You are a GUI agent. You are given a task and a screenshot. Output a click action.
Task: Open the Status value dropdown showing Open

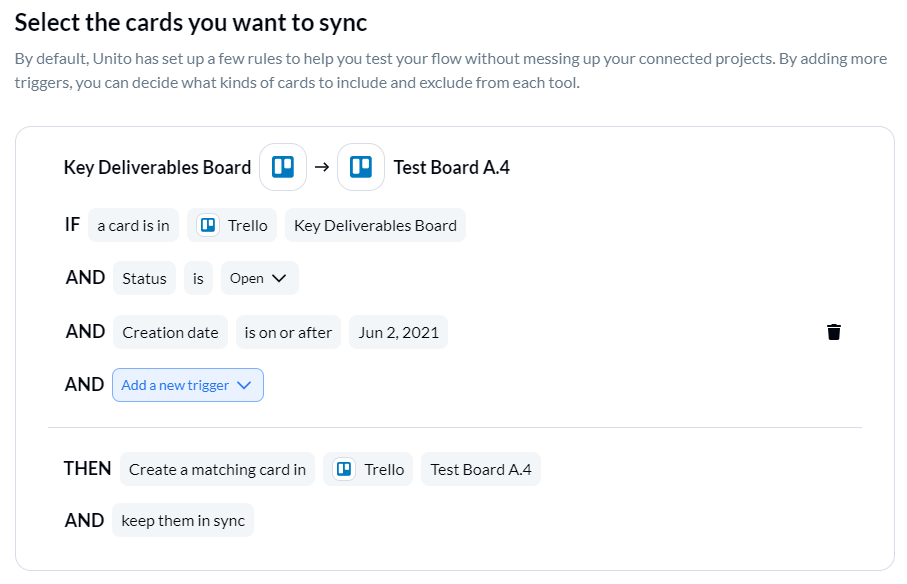260,278
